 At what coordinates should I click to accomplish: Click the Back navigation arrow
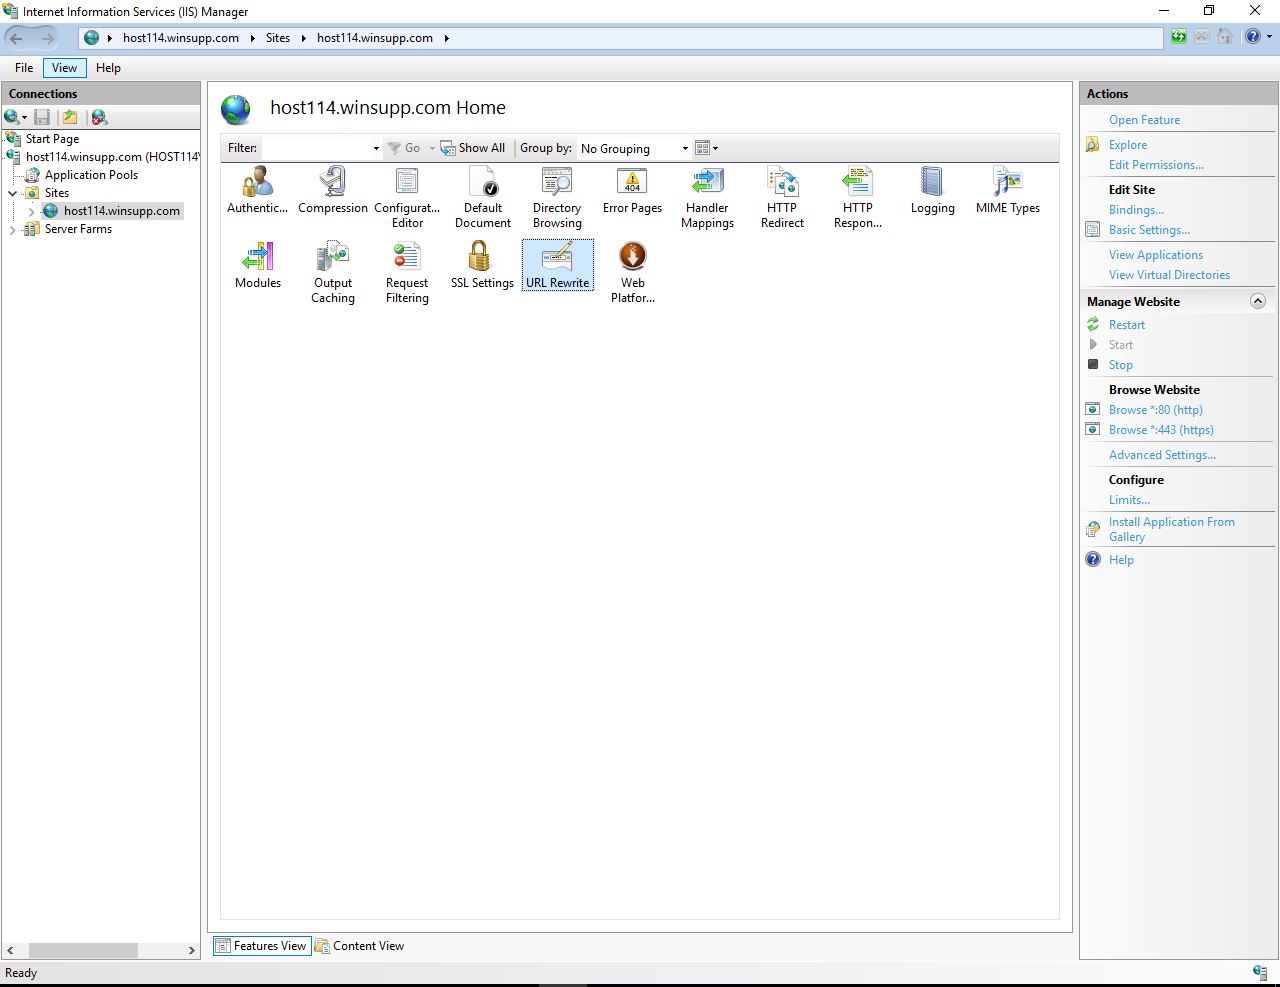[17, 38]
